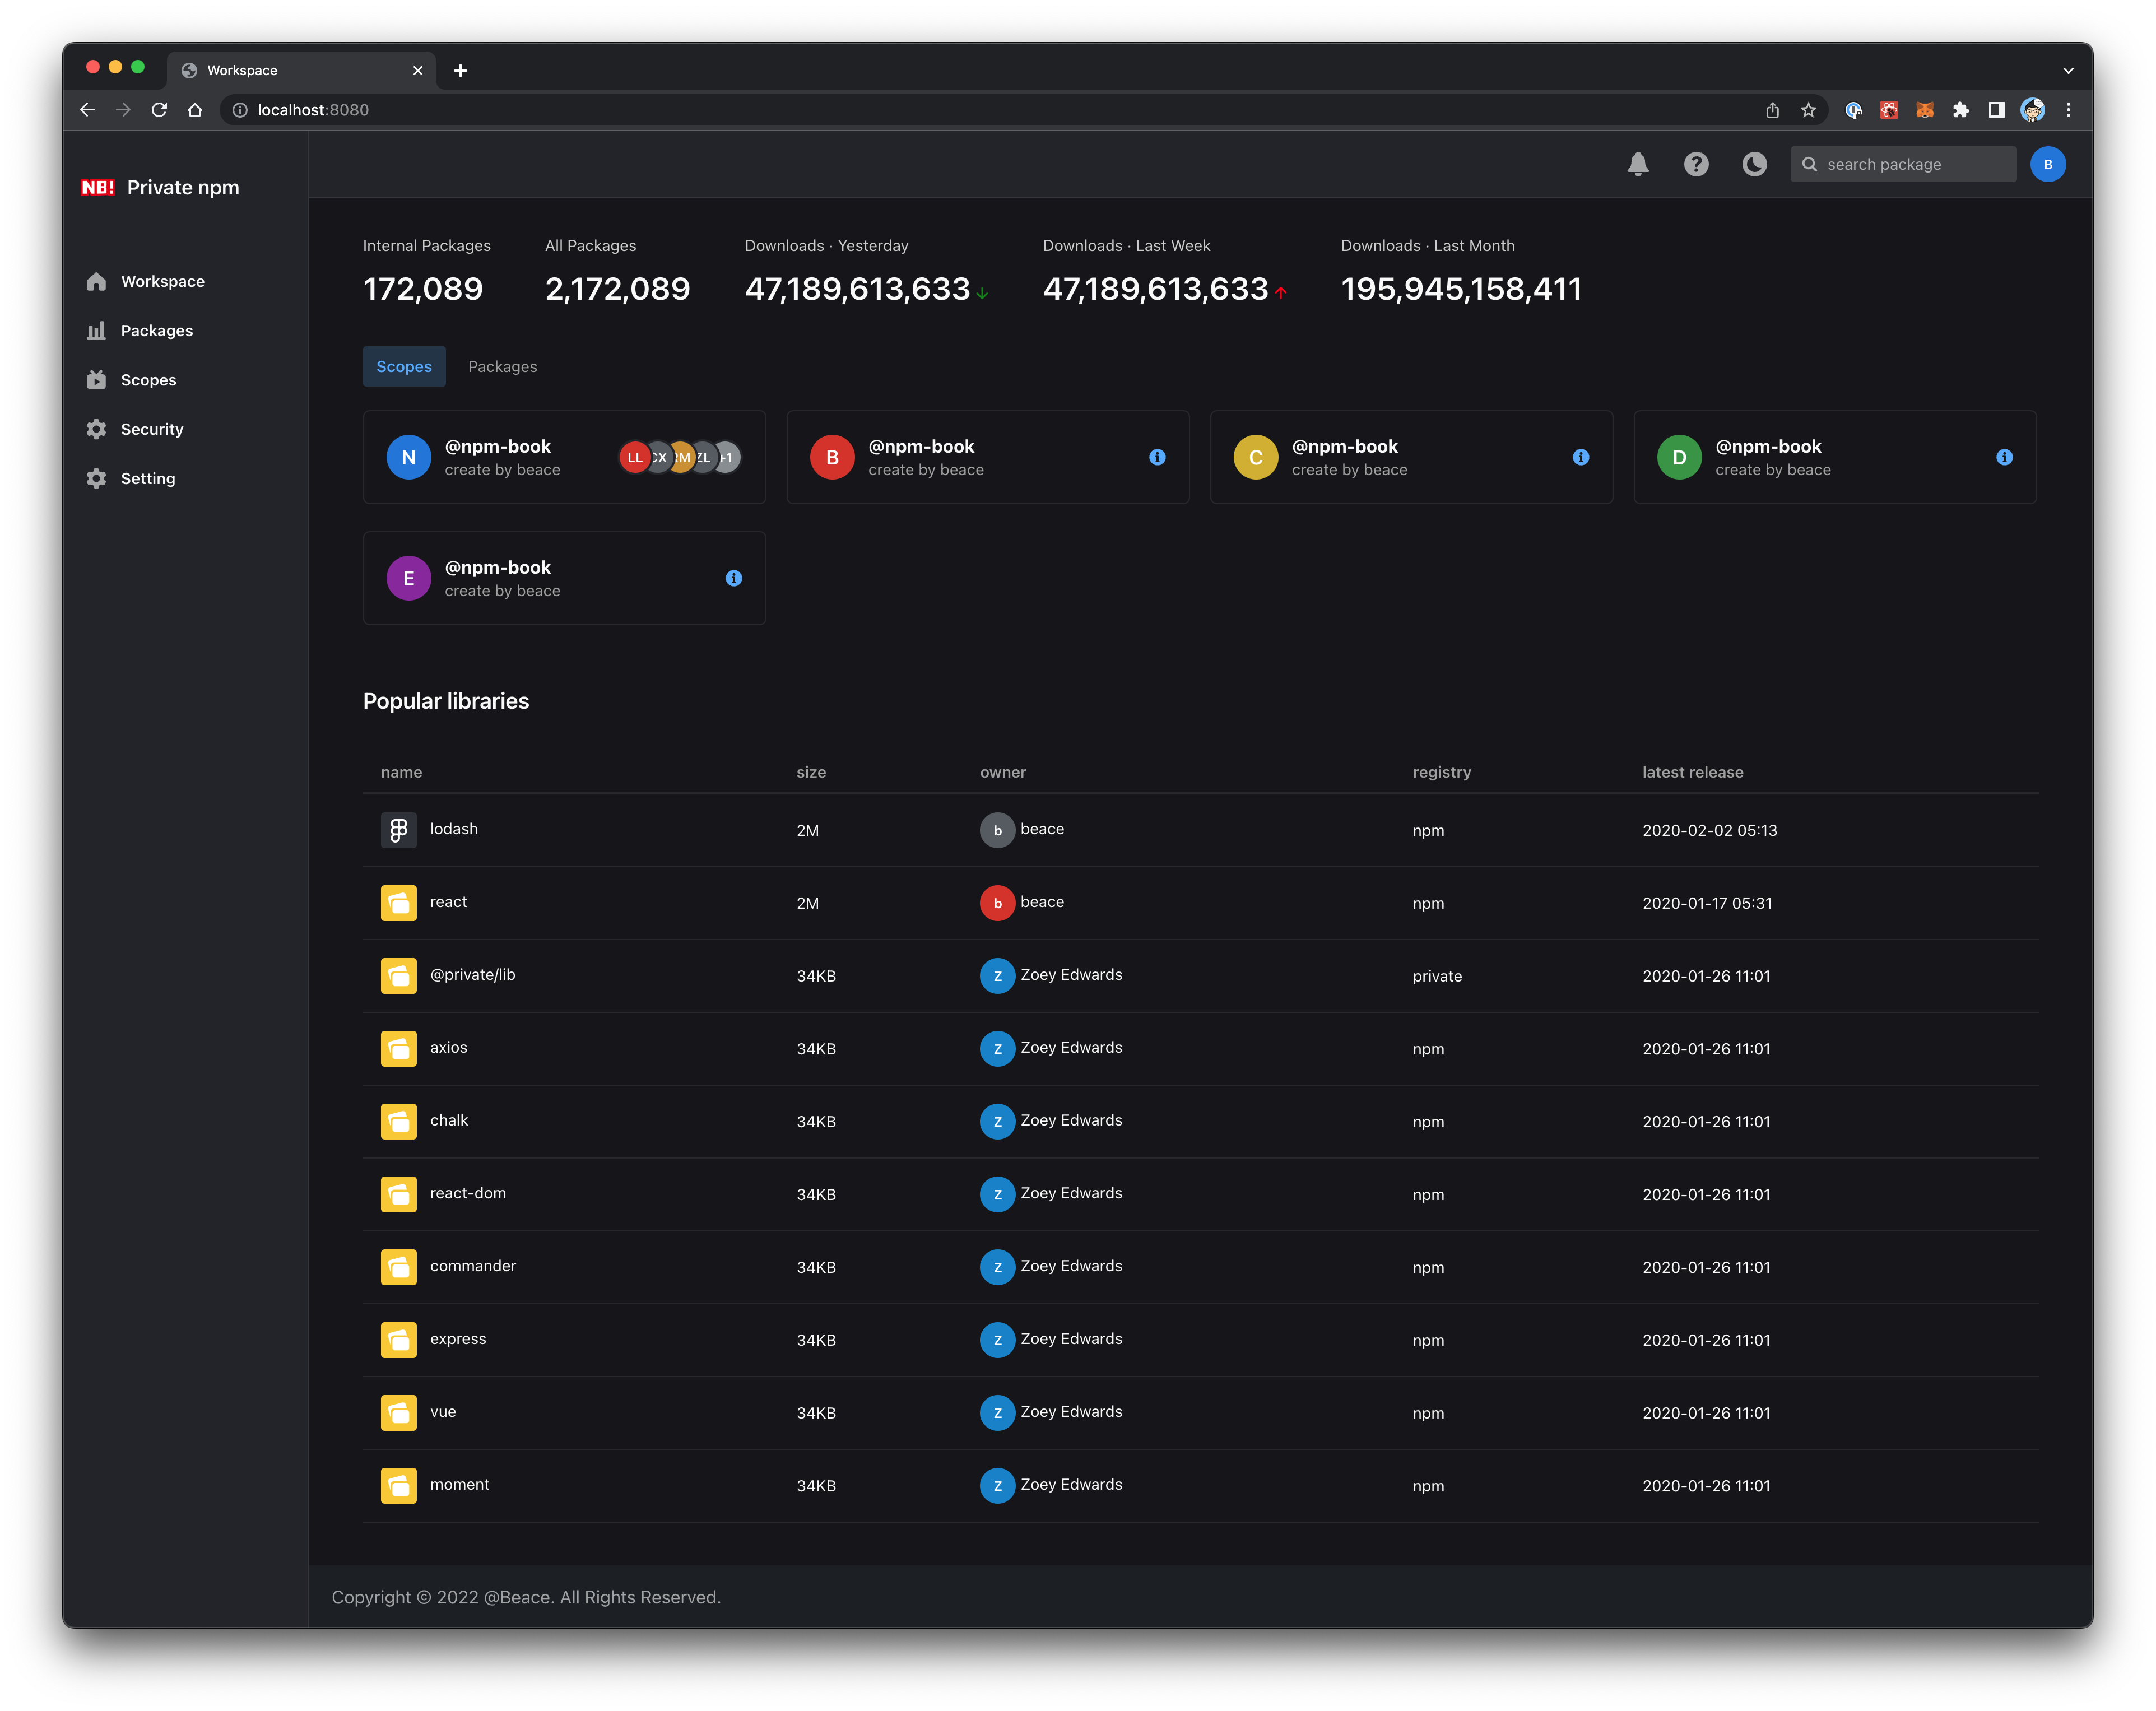The width and height of the screenshot is (2156, 1711).
Task: Click the notifications bell icon
Action: (1637, 164)
